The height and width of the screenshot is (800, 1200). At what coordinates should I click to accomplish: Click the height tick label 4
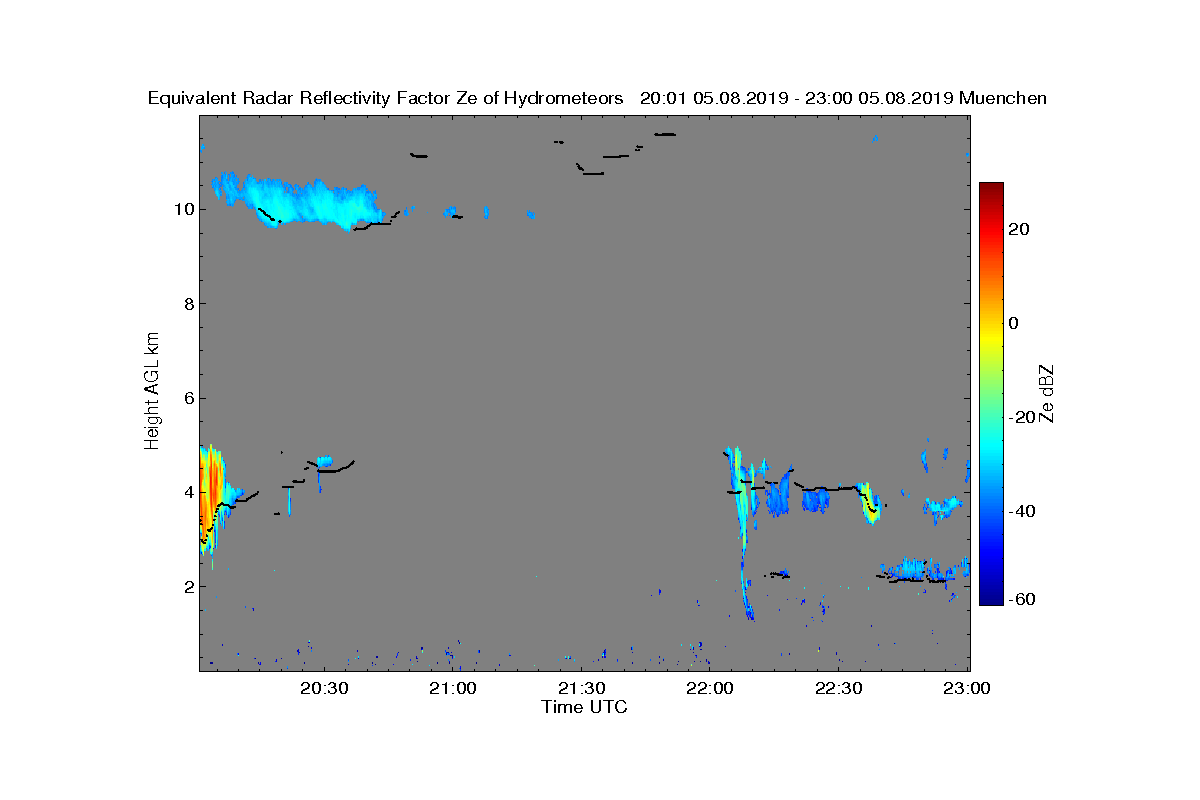tap(187, 492)
